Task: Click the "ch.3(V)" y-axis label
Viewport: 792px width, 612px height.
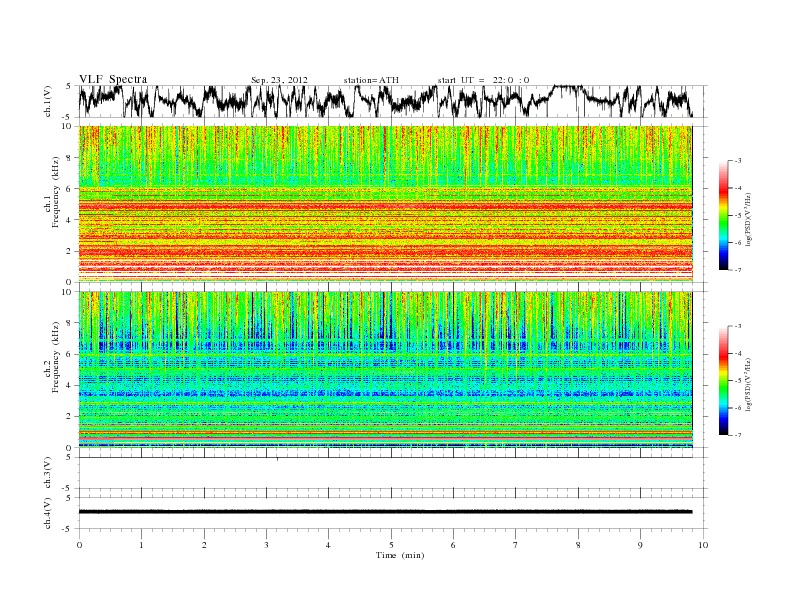Action: tap(48, 473)
